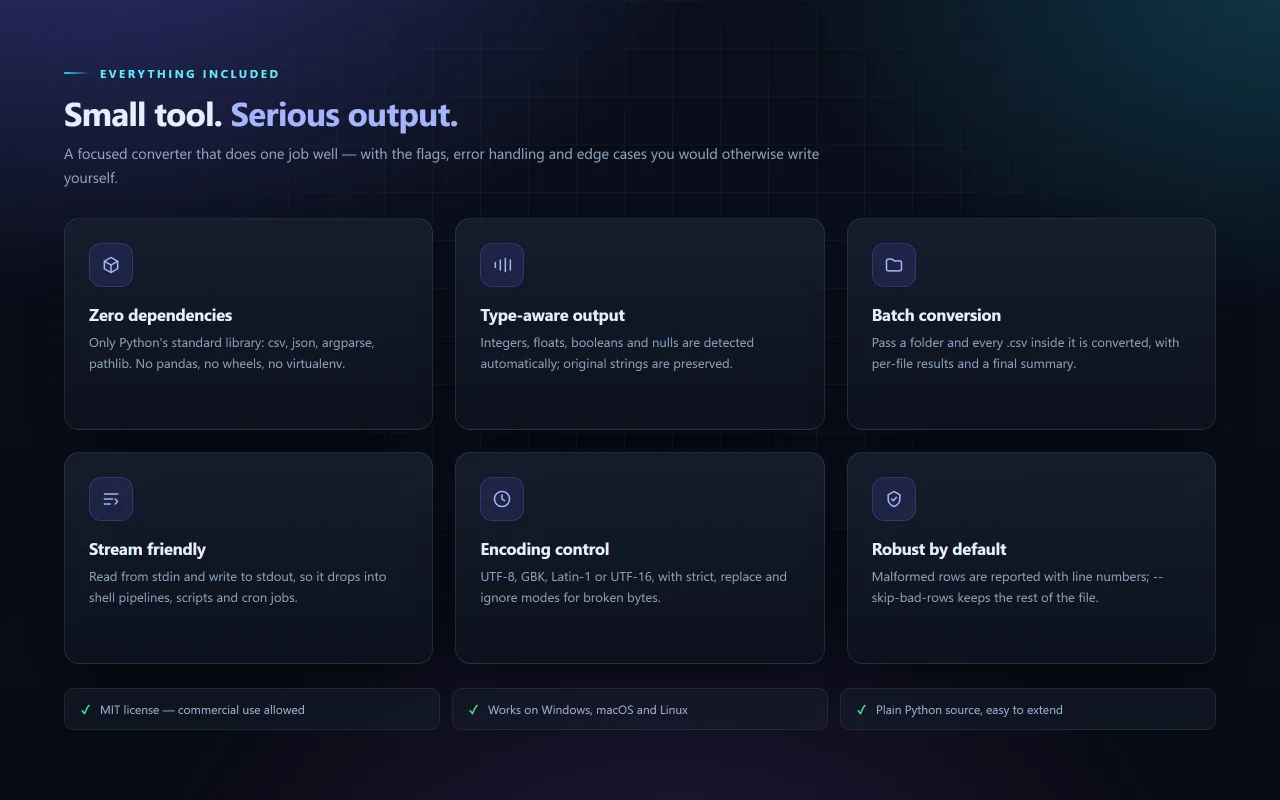Click the "A focused converter" intro paragraph
This screenshot has height=800, width=1280.
pyautogui.click(x=442, y=166)
